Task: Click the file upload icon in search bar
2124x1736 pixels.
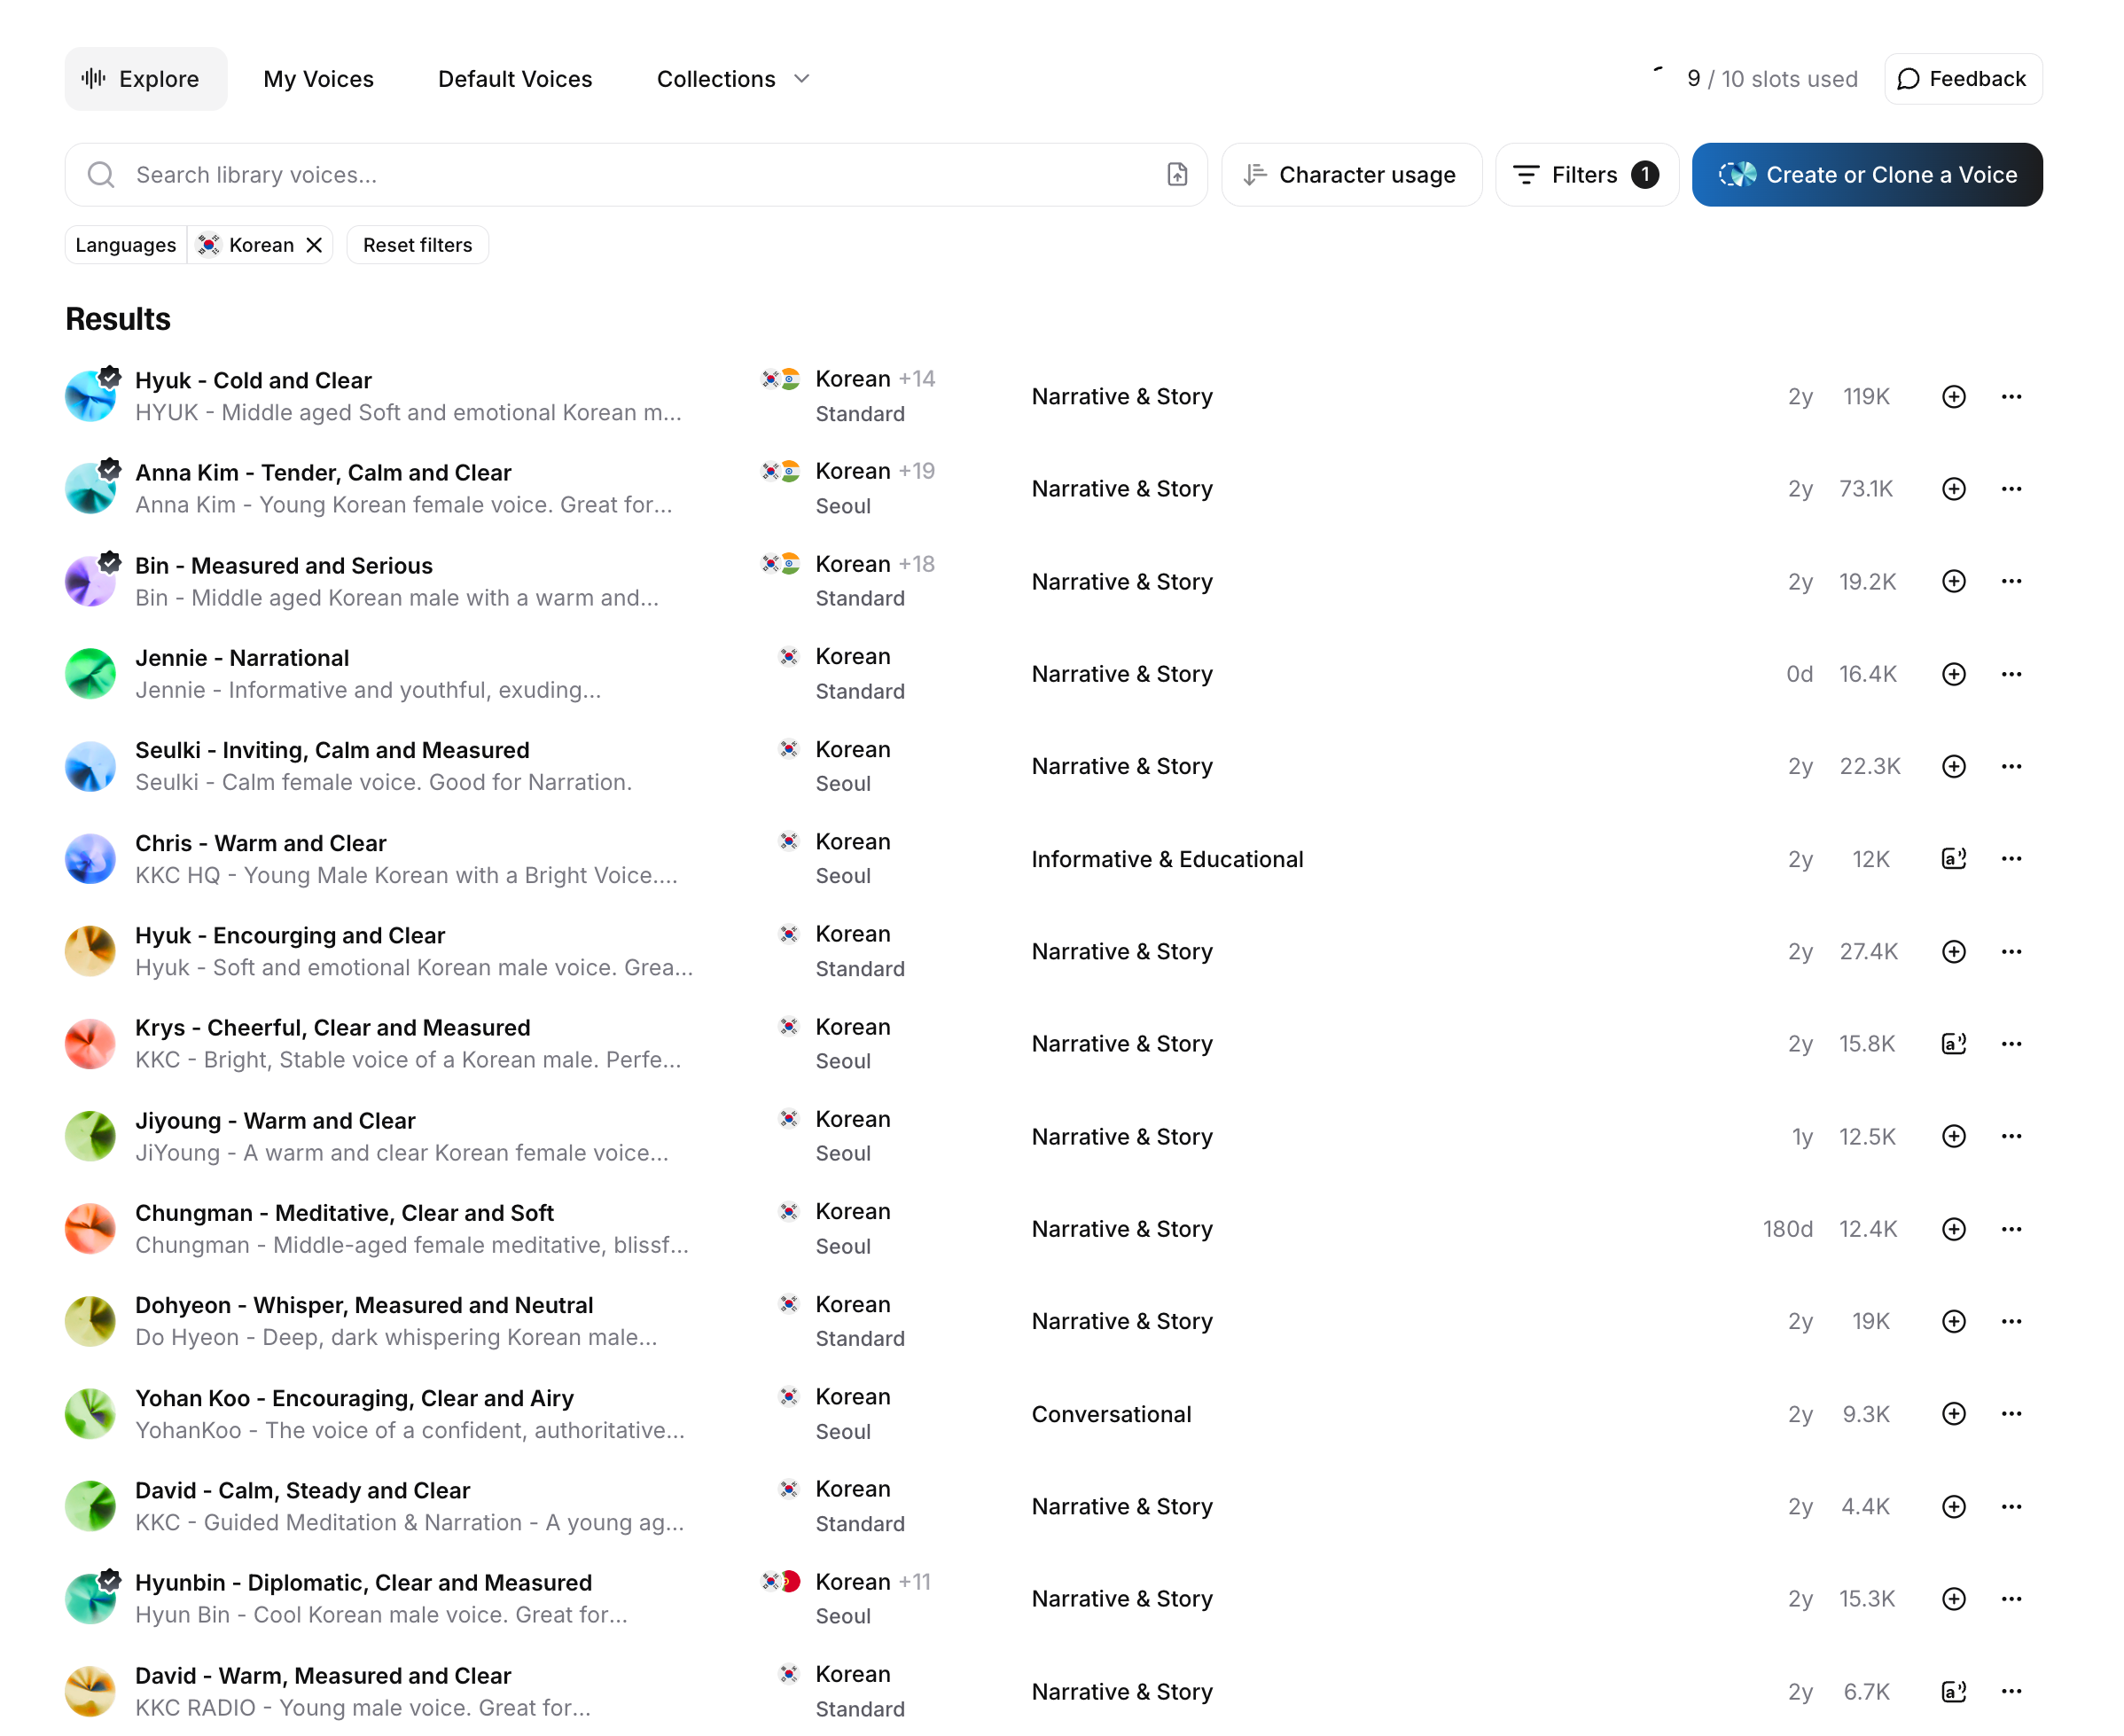Action: click(1177, 175)
